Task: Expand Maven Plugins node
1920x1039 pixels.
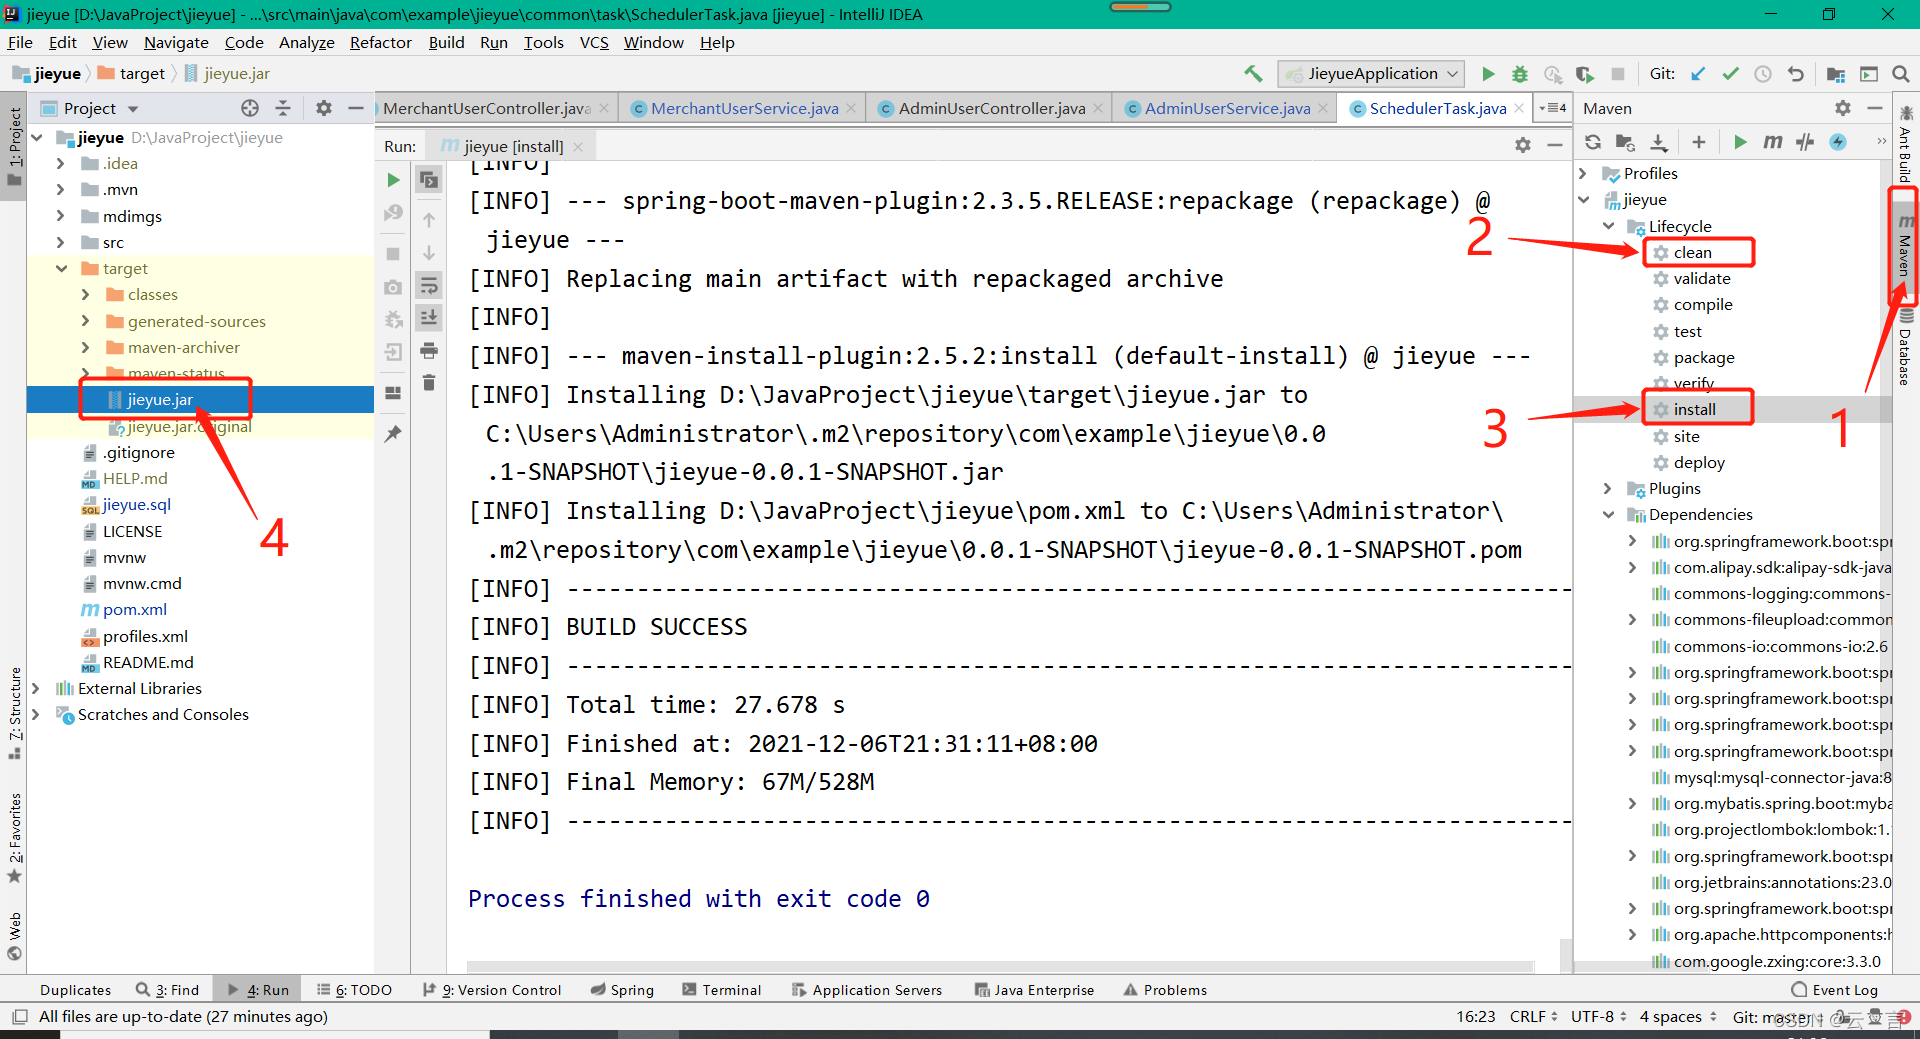Action: click(1609, 489)
